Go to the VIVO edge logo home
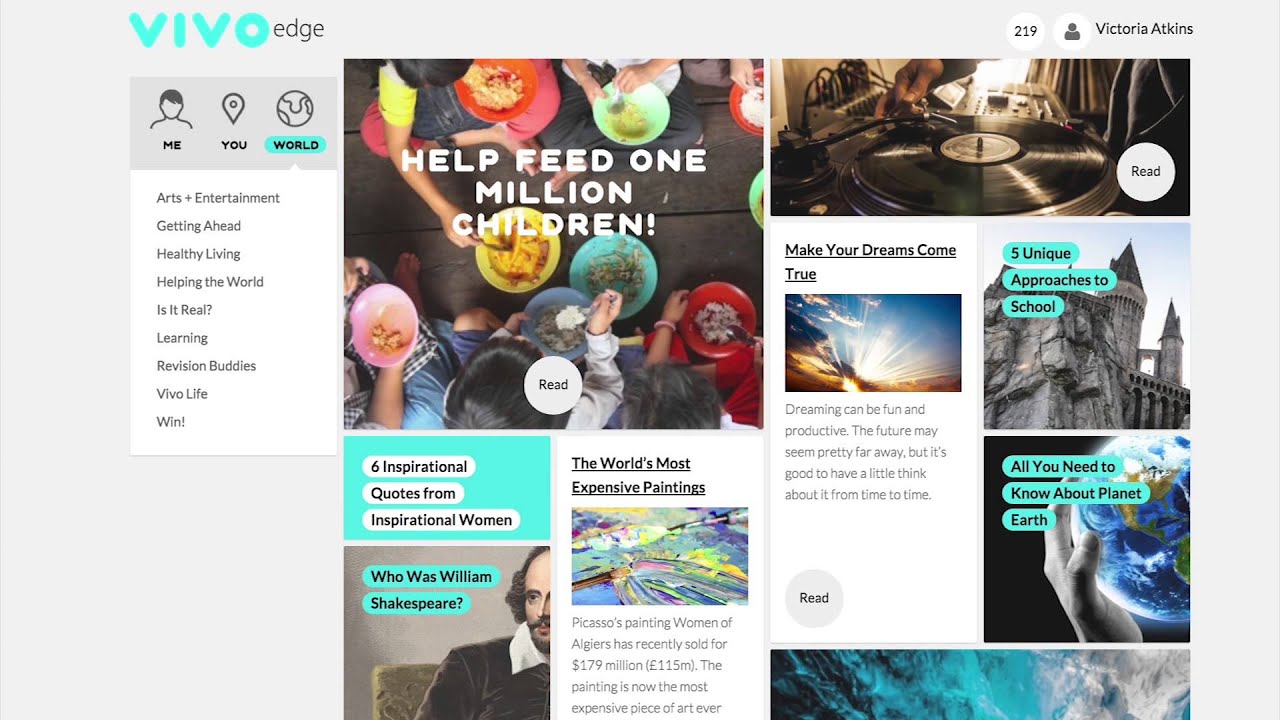 227,30
